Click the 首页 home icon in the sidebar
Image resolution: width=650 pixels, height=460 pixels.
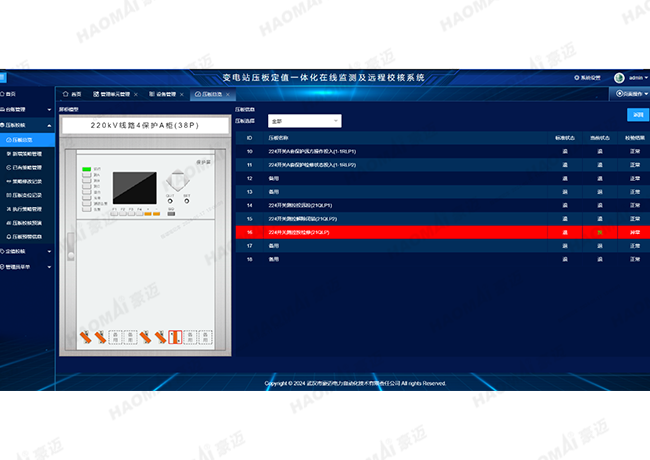[x=4, y=93]
